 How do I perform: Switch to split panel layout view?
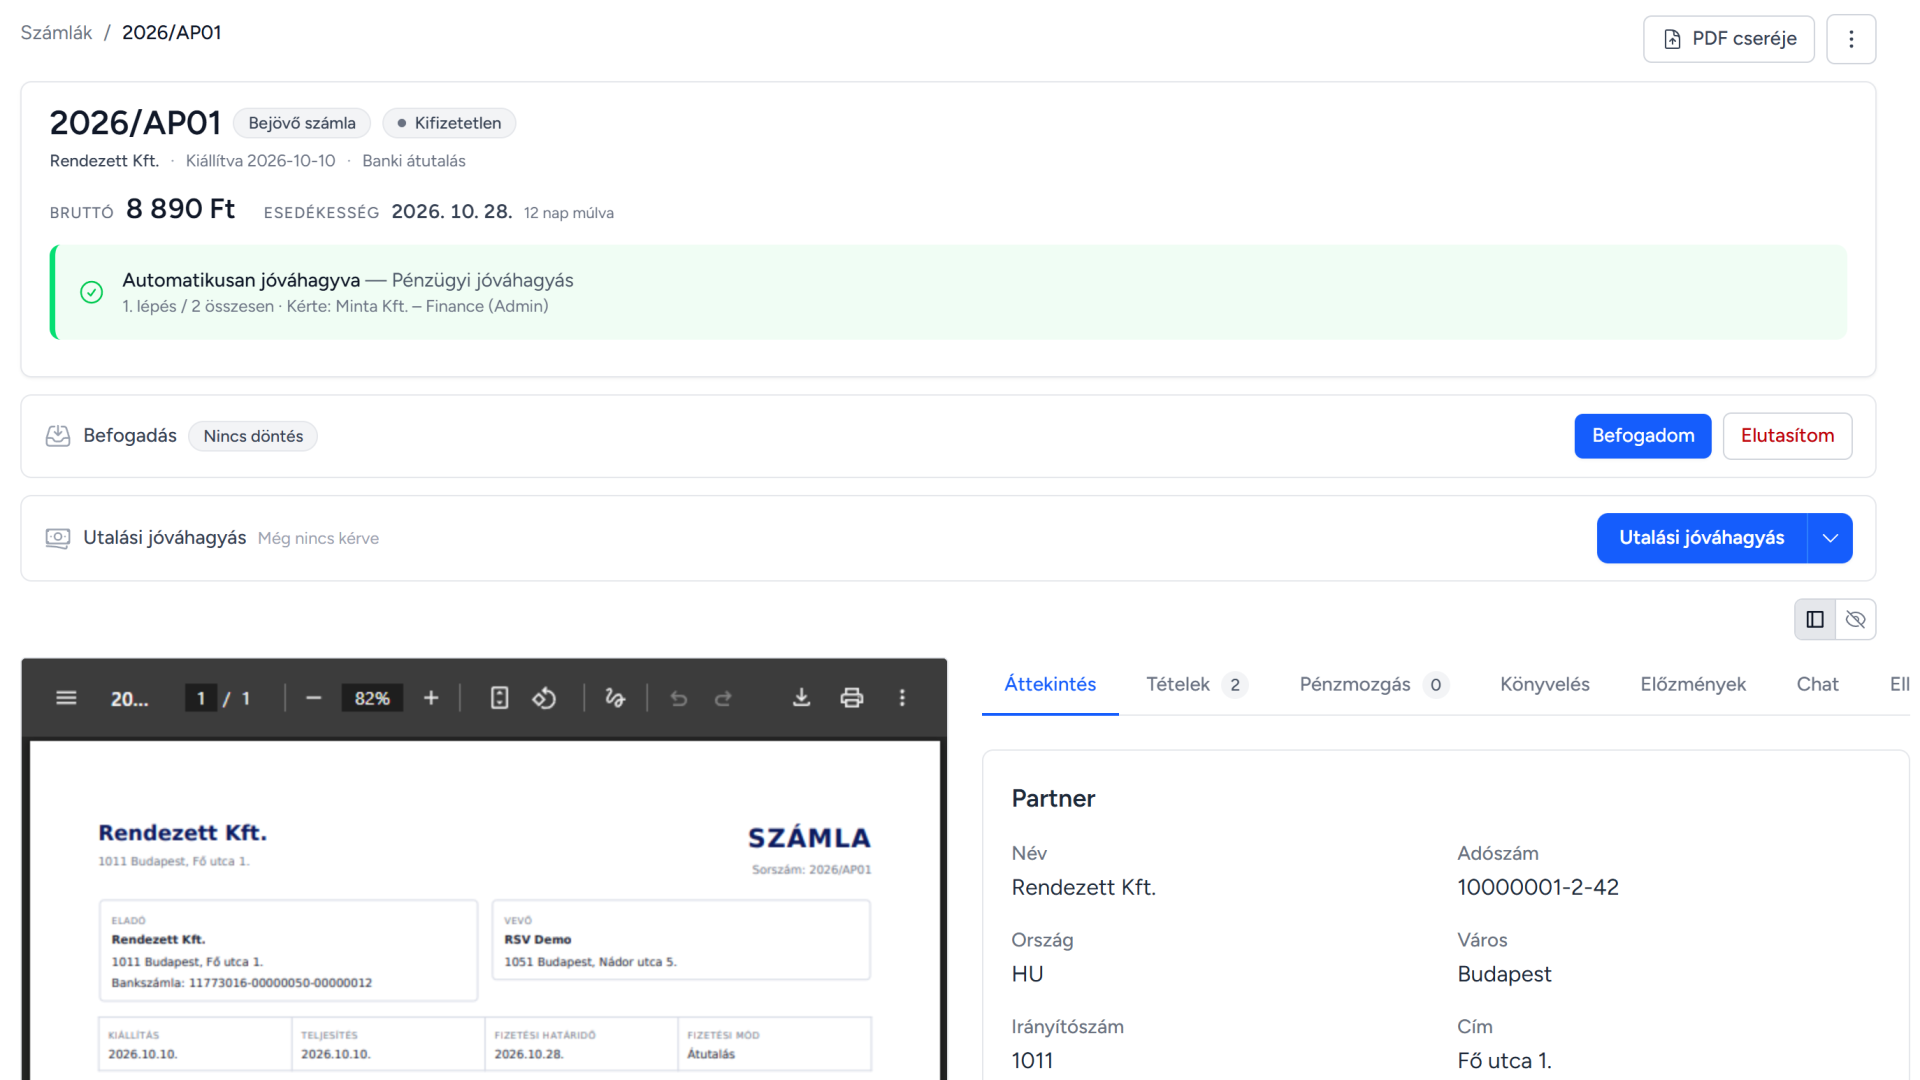point(1815,620)
